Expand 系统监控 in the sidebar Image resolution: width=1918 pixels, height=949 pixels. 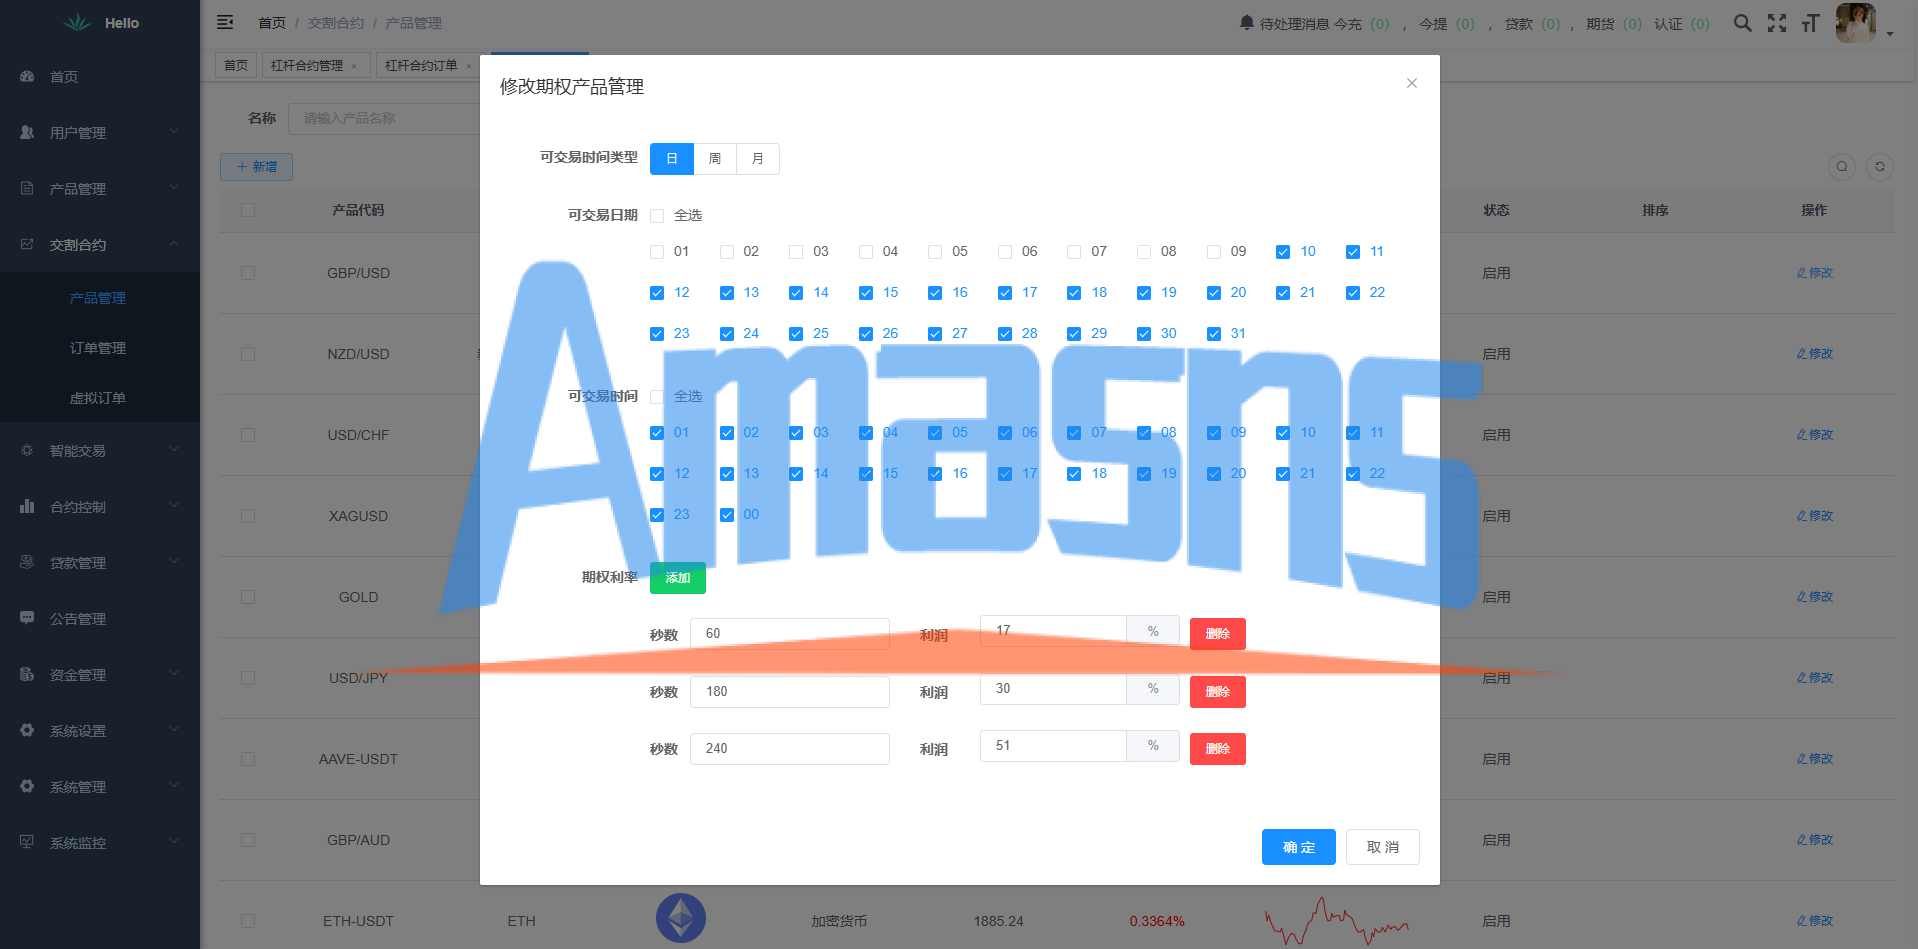pos(100,843)
